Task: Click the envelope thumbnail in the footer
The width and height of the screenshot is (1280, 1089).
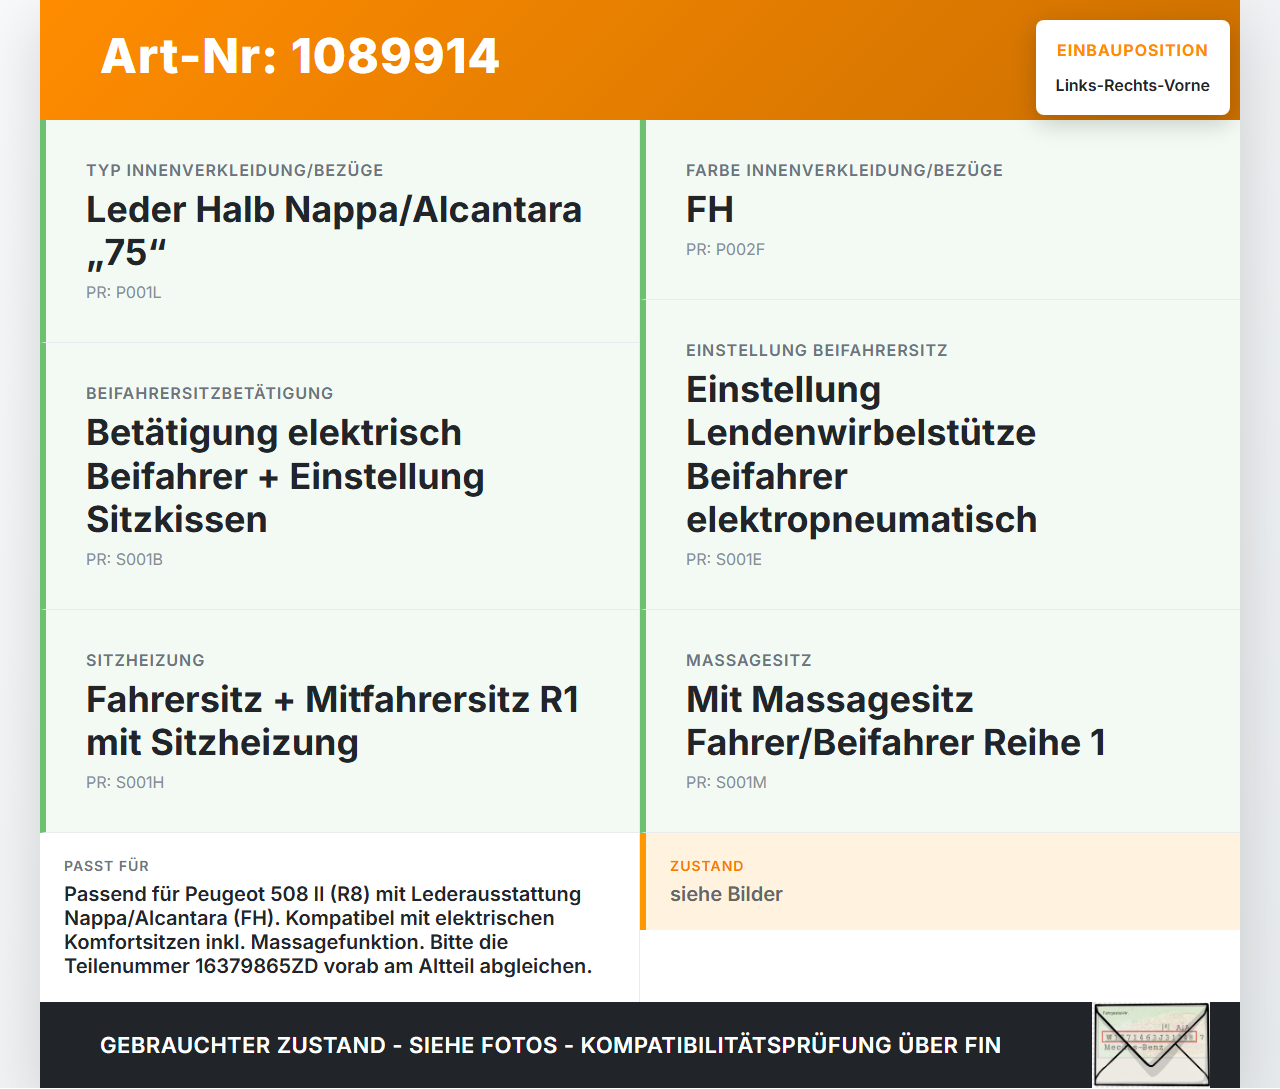Action: pos(1151,1045)
